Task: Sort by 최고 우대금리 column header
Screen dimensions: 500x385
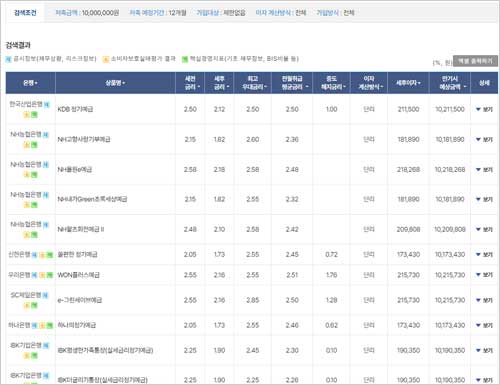Action: 253,83
